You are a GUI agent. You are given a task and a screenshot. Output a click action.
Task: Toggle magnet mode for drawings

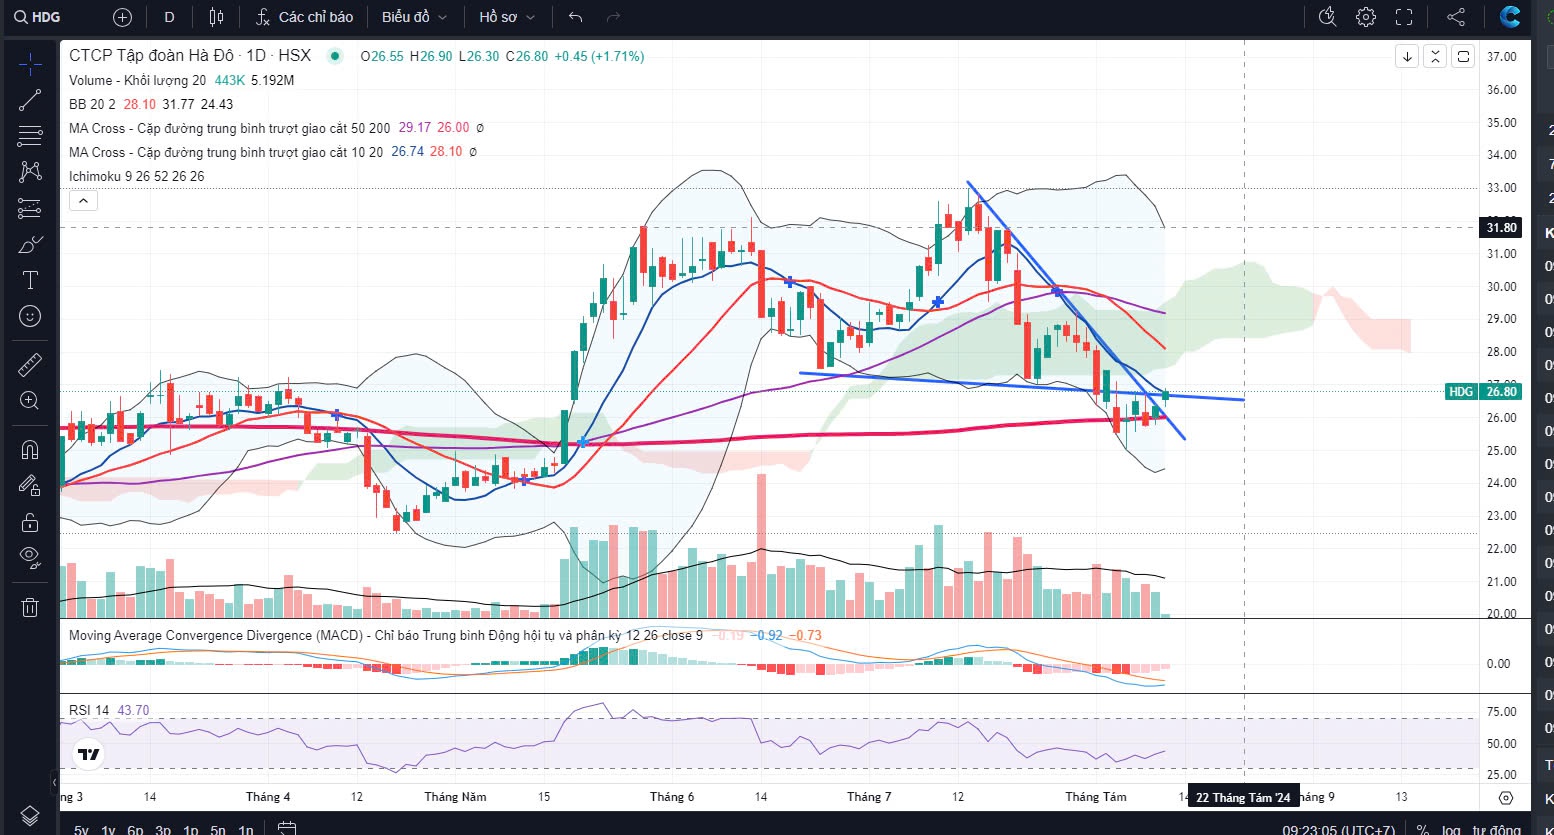tap(30, 450)
